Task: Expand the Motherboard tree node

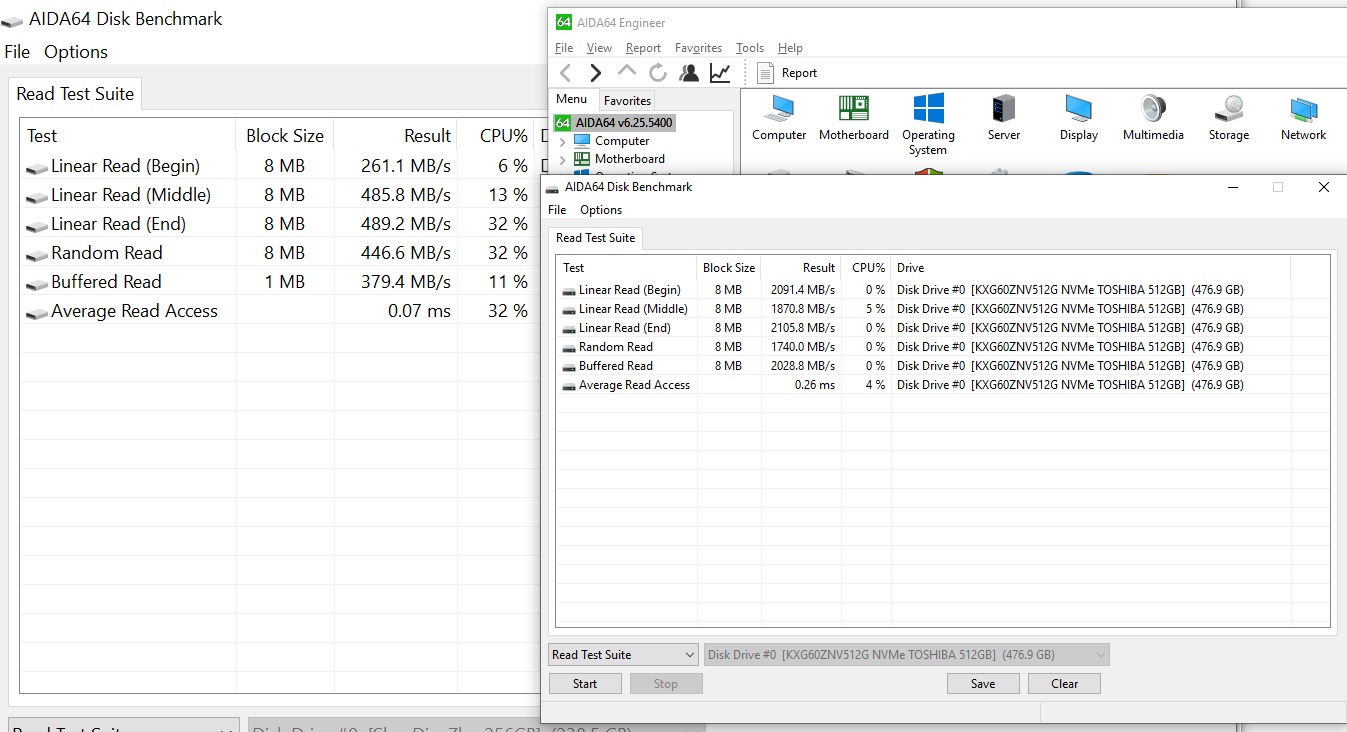Action: (563, 159)
